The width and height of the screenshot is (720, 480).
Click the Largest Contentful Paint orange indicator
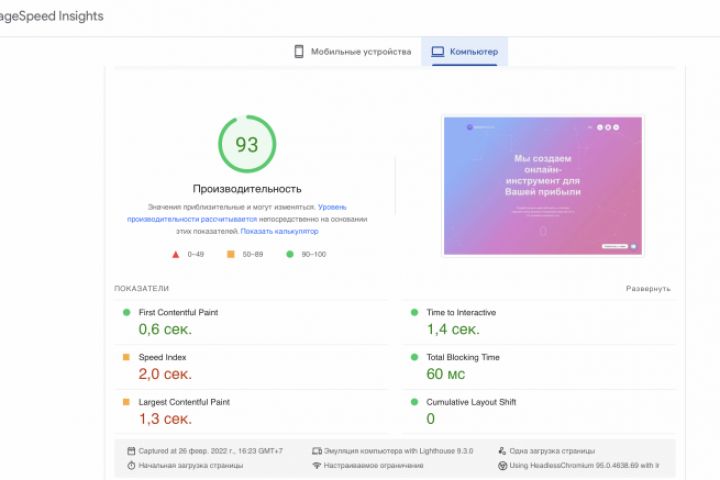click(x=127, y=402)
